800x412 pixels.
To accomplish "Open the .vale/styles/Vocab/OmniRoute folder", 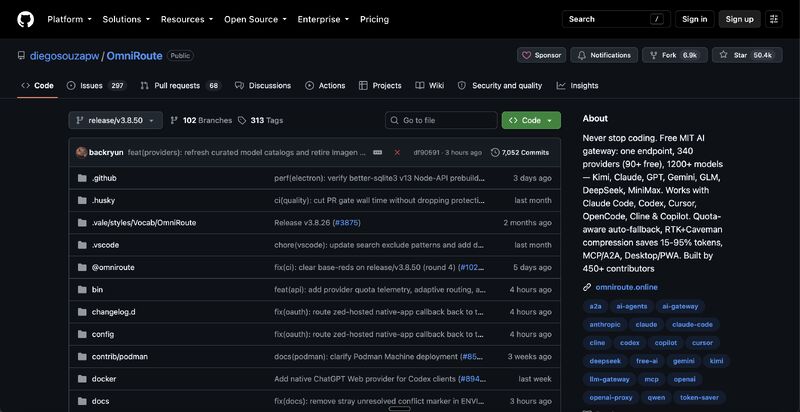I will coord(144,223).
